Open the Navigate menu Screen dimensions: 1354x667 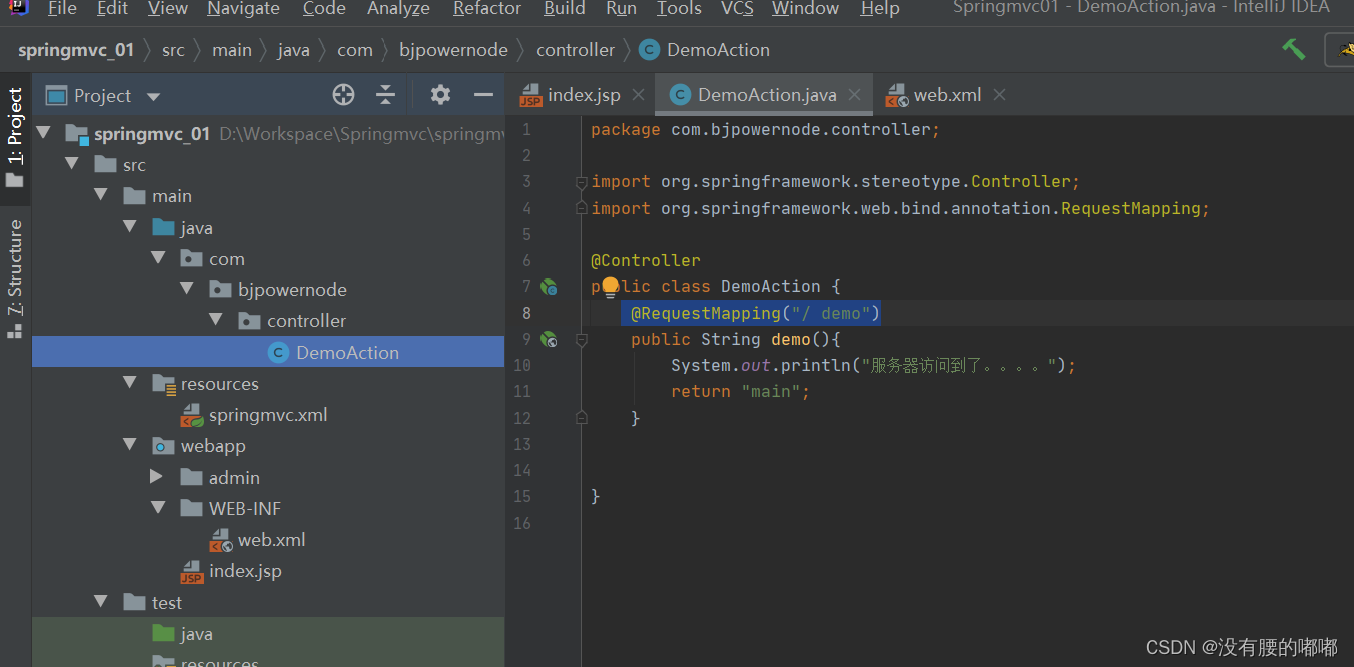pyautogui.click(x=244, y=8)
